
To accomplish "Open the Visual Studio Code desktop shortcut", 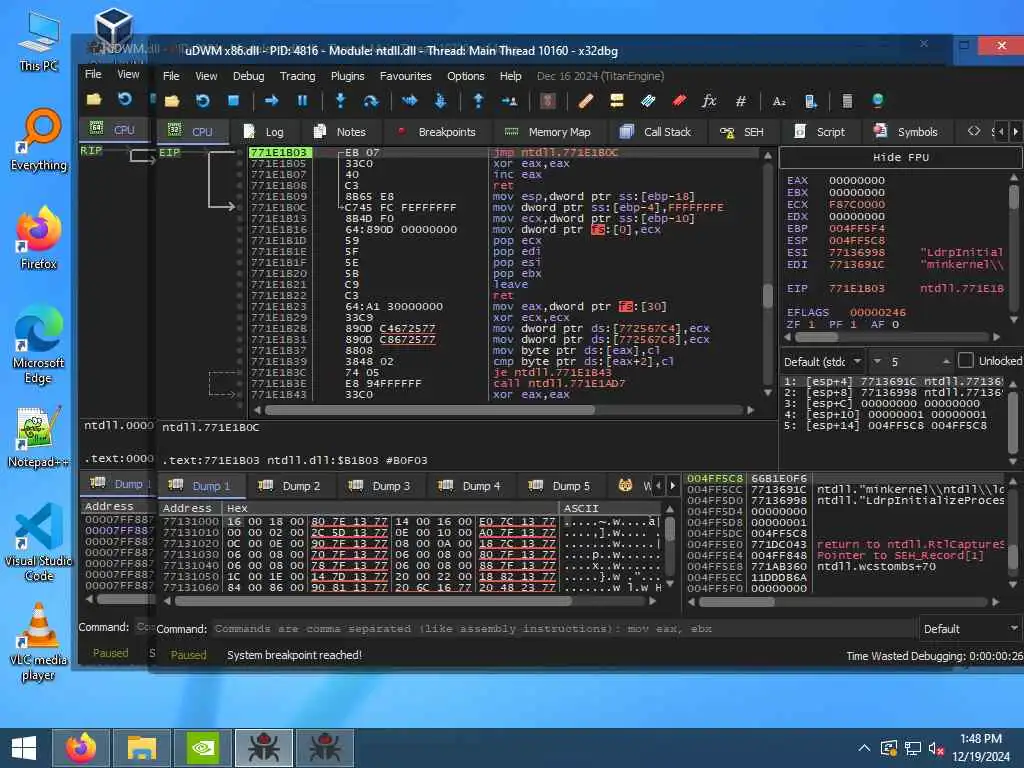I will [x=39, y=542].
